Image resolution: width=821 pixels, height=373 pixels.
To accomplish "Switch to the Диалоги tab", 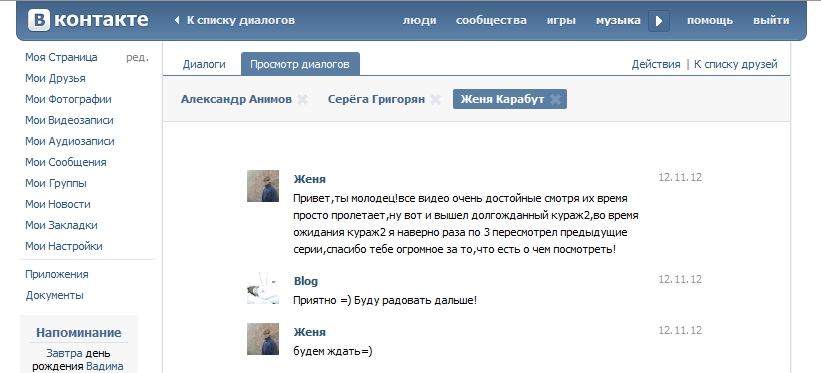I will pyautogui.click(x=204, y=64).
